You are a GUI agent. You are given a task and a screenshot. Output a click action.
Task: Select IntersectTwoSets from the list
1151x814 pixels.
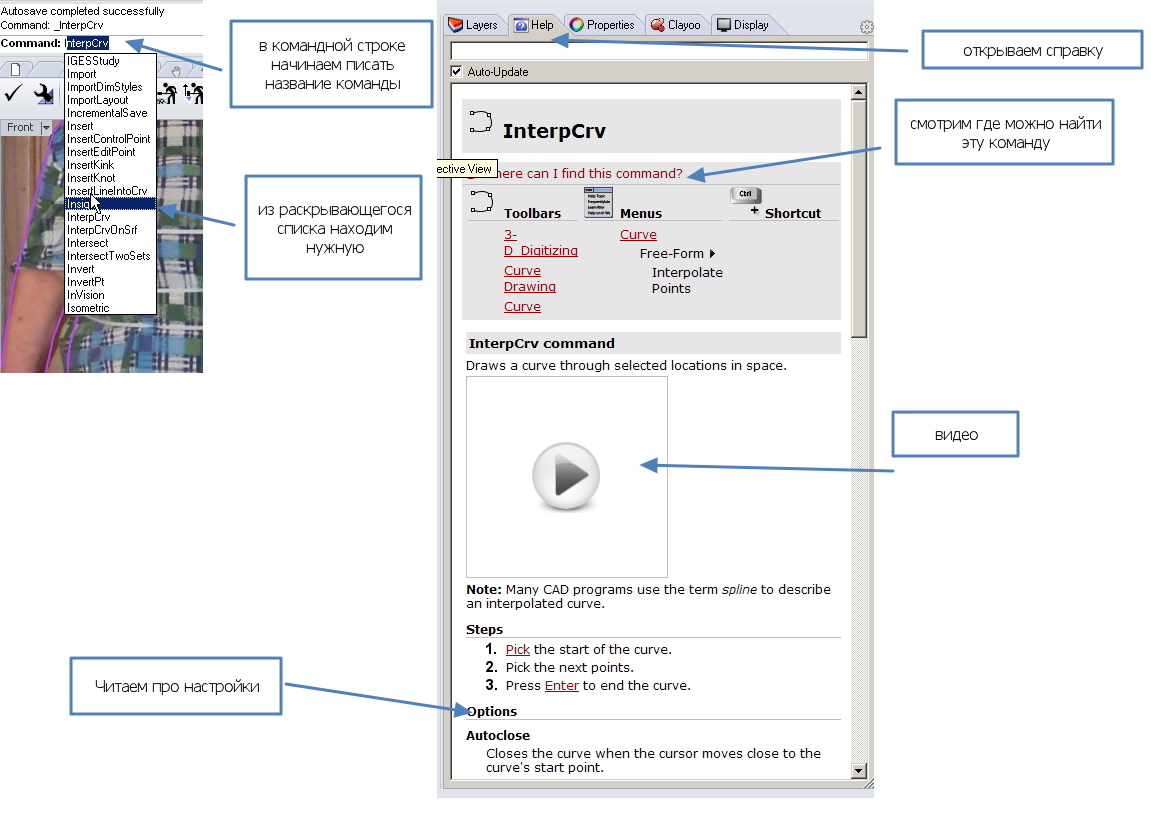[x=110, y=256]
